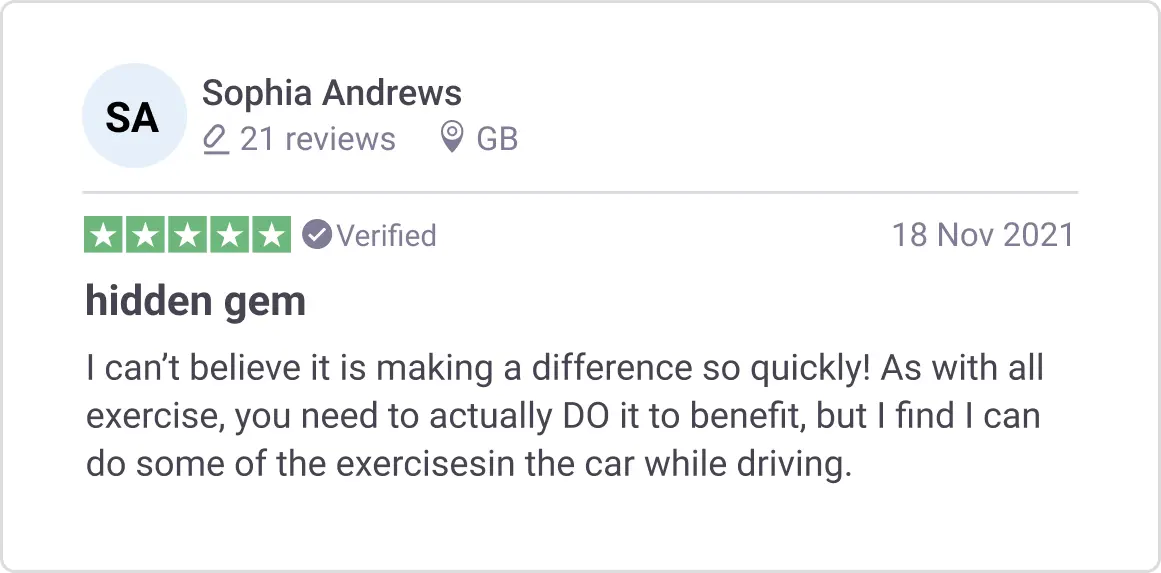Click the review line starting 'I can't believe'

click(564, 368)
